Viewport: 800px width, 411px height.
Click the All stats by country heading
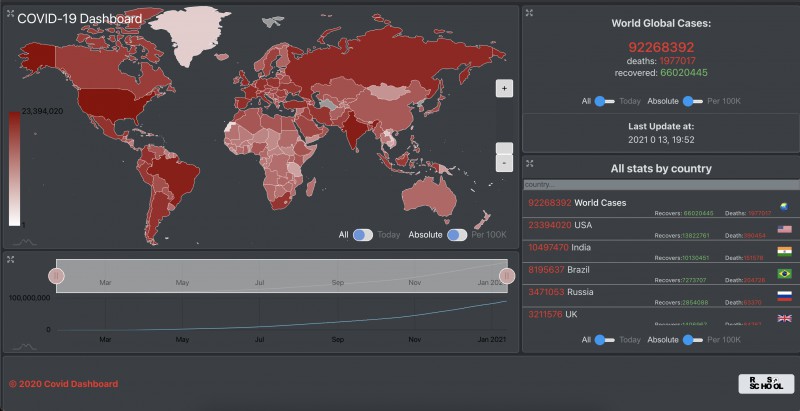click(661, 168)
